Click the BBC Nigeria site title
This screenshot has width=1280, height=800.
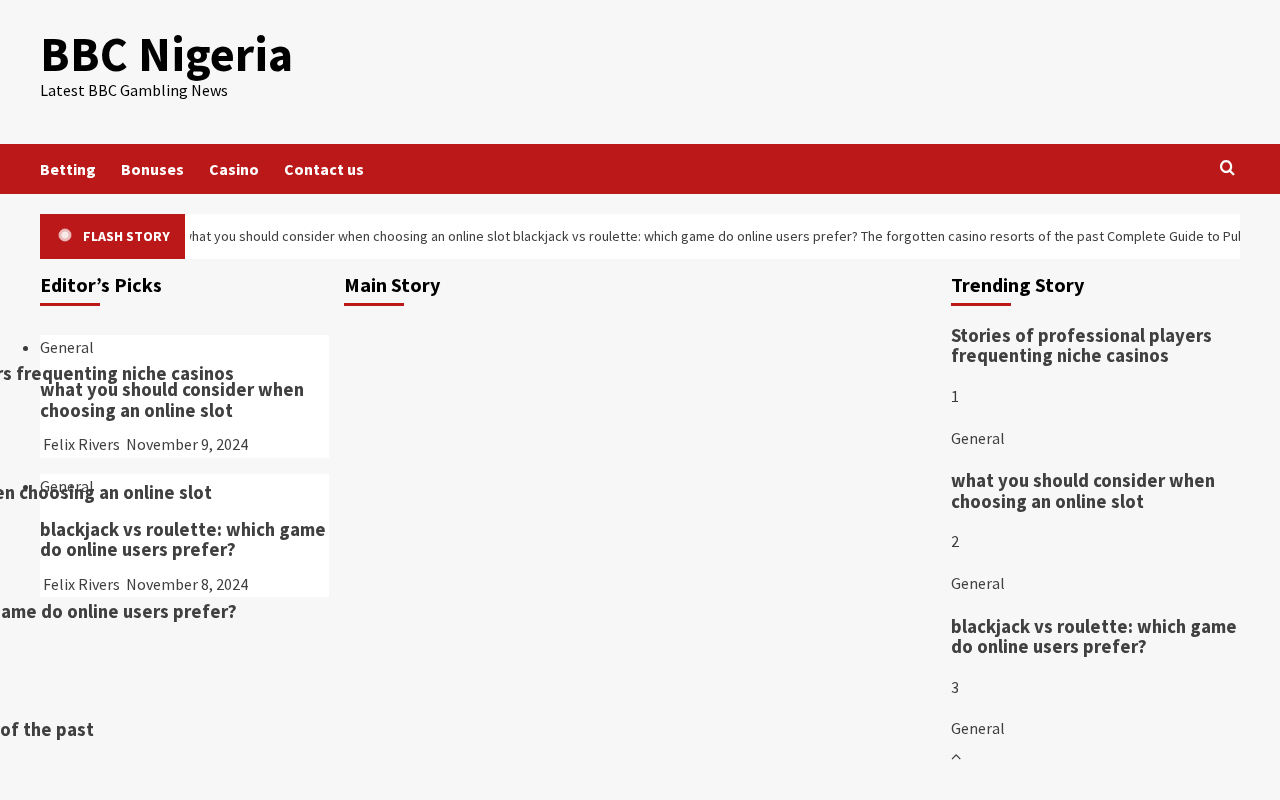pos(166,54)
